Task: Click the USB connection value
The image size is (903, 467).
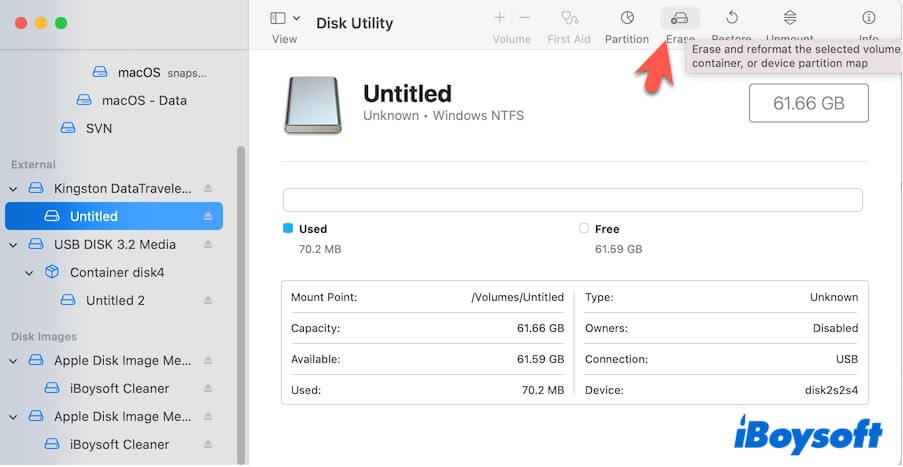Action: [x=847, y=359]
